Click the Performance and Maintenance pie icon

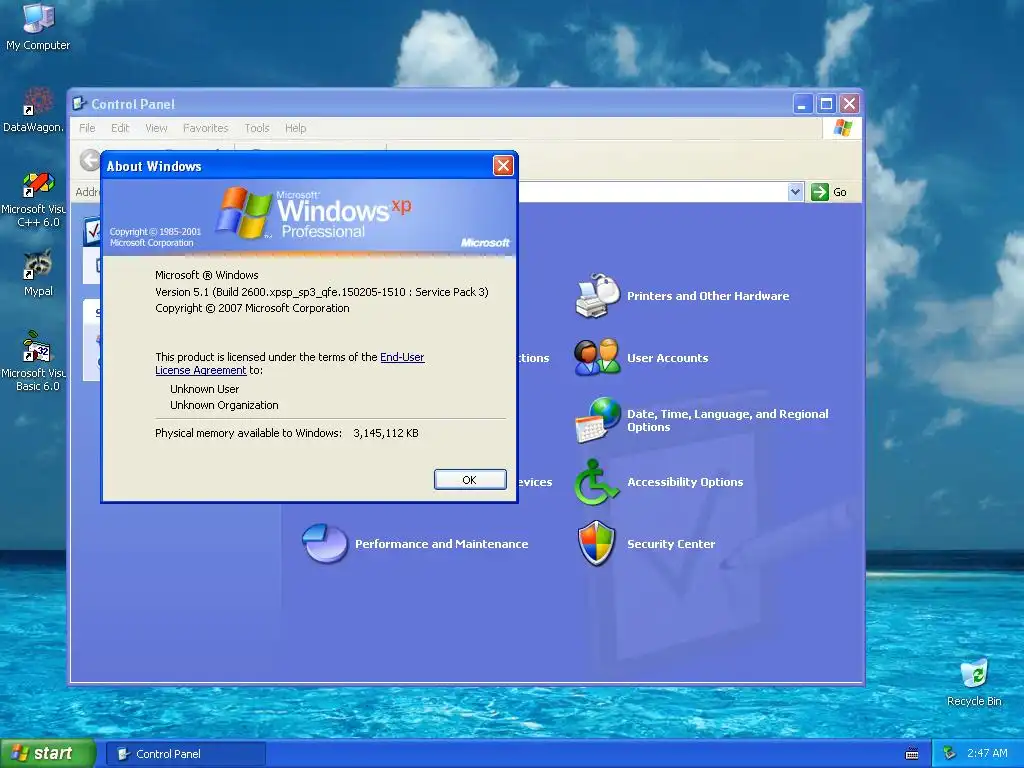coord(325,543)
